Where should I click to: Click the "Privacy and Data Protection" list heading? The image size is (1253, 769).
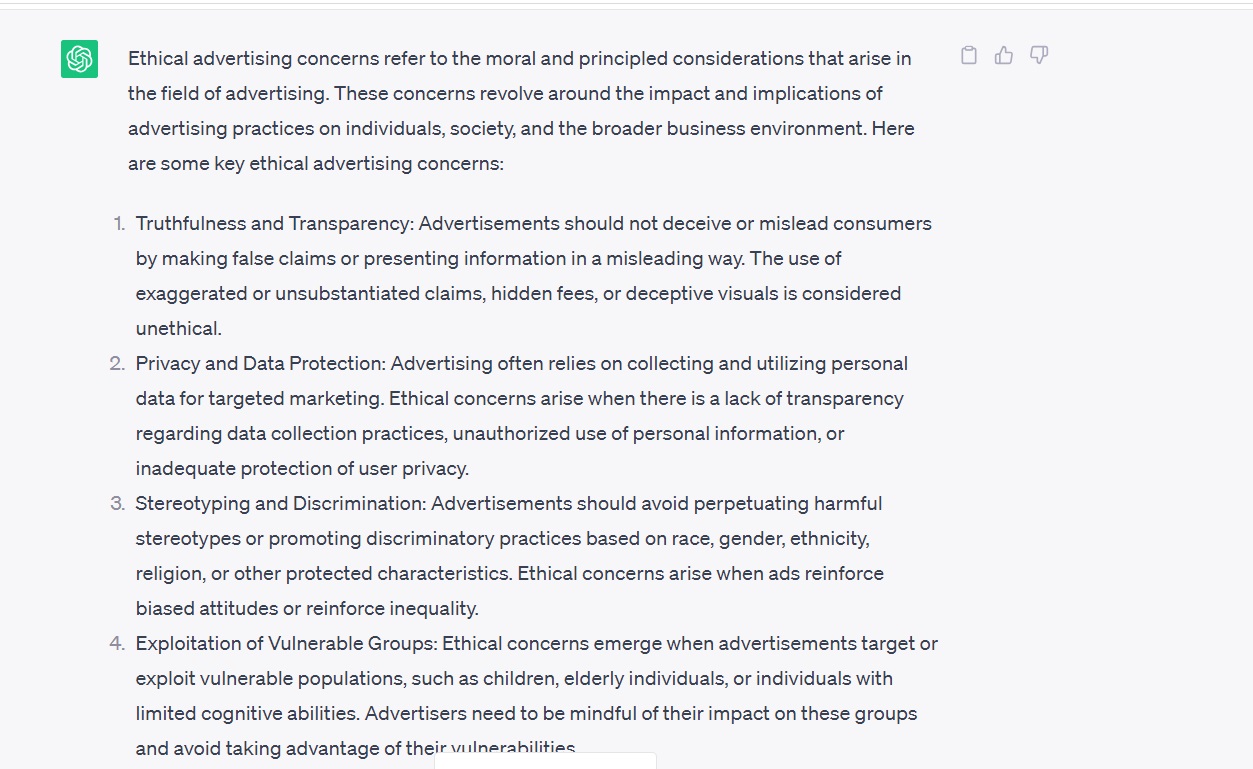[260, 364]
